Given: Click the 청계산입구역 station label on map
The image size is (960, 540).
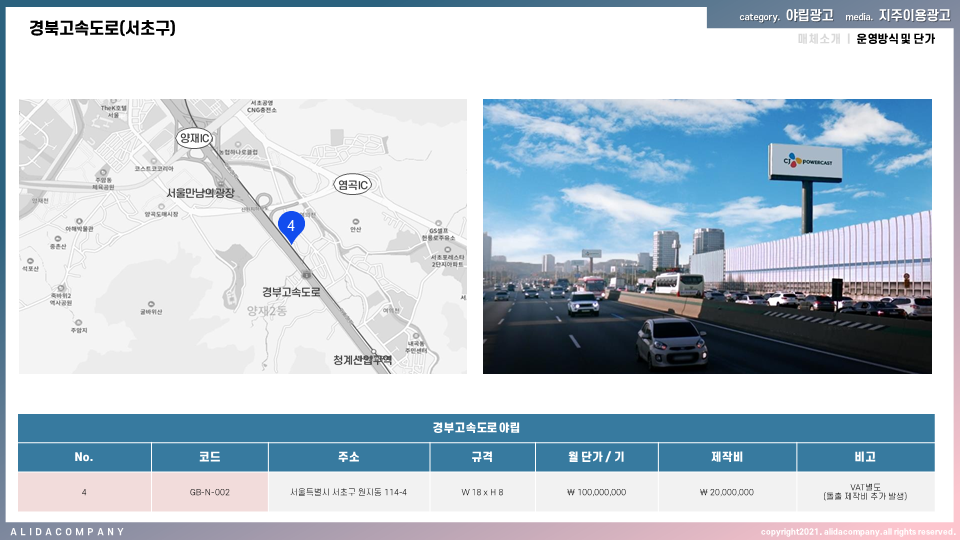Looking at the screenshot, I should [x=363, y=360].
